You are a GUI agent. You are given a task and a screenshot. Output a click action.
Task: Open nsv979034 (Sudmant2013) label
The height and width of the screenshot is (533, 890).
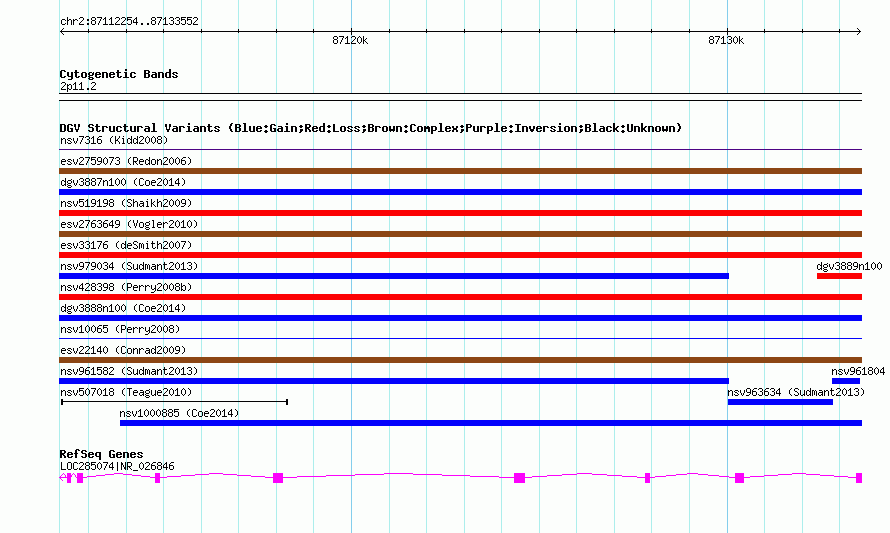[129, 266]
